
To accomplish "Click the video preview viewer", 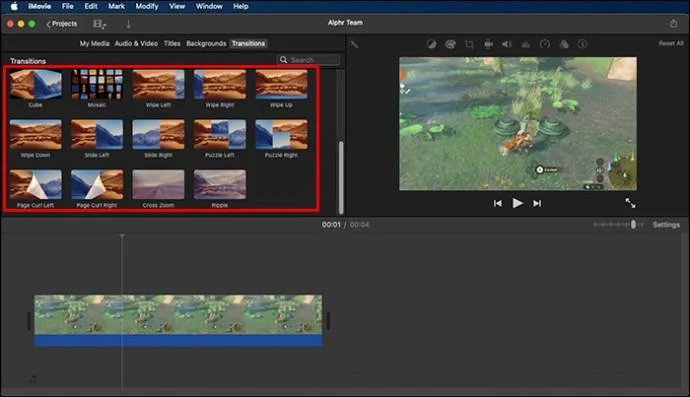I will 518,124.
